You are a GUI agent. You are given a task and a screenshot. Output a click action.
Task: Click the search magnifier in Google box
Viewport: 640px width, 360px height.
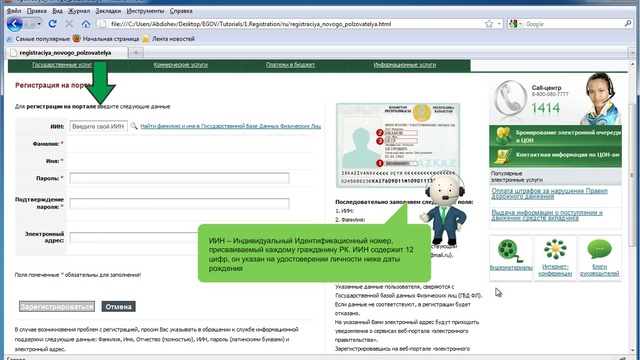(x=628, y=24)
